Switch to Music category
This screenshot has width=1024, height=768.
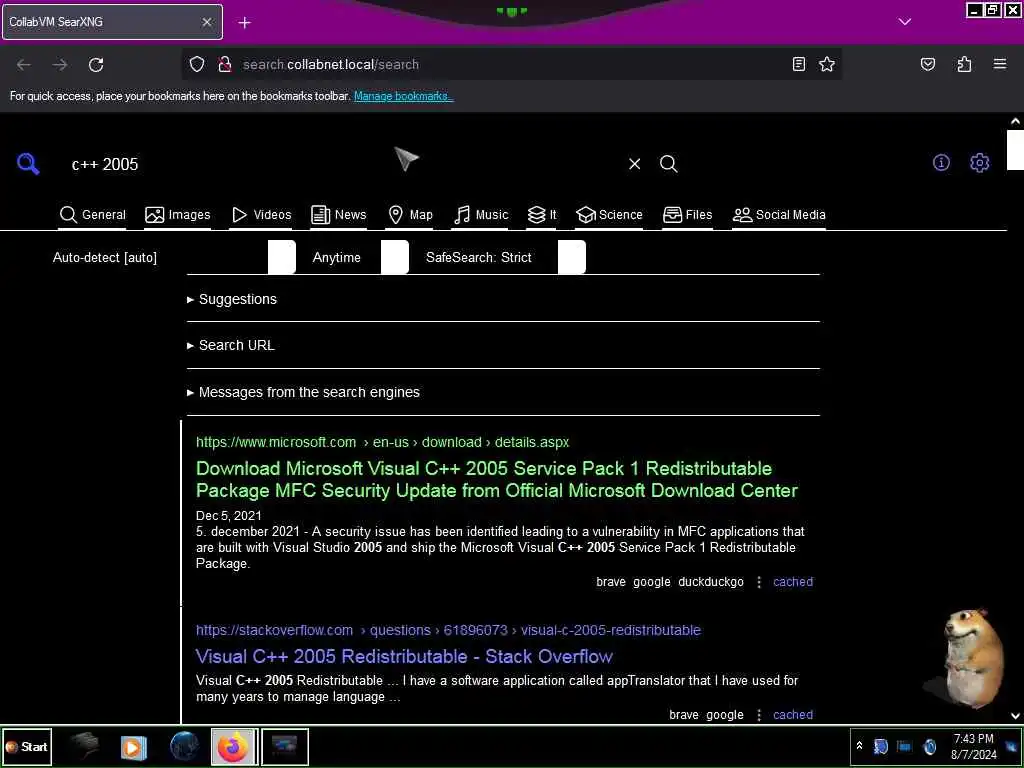[x=481, y=215]
